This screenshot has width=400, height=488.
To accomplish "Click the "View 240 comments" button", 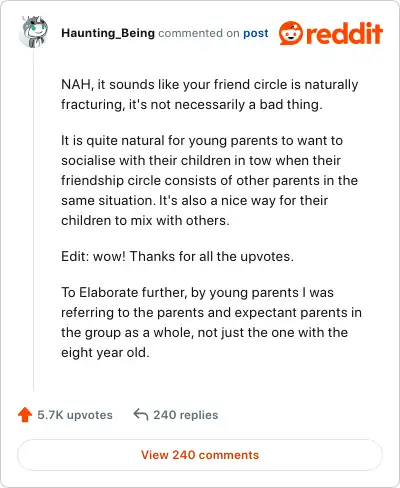I will coord(200,455).
